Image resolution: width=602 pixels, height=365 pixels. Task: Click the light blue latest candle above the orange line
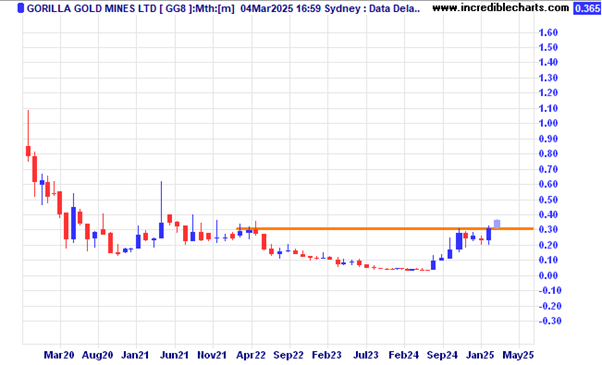(497, 224)
